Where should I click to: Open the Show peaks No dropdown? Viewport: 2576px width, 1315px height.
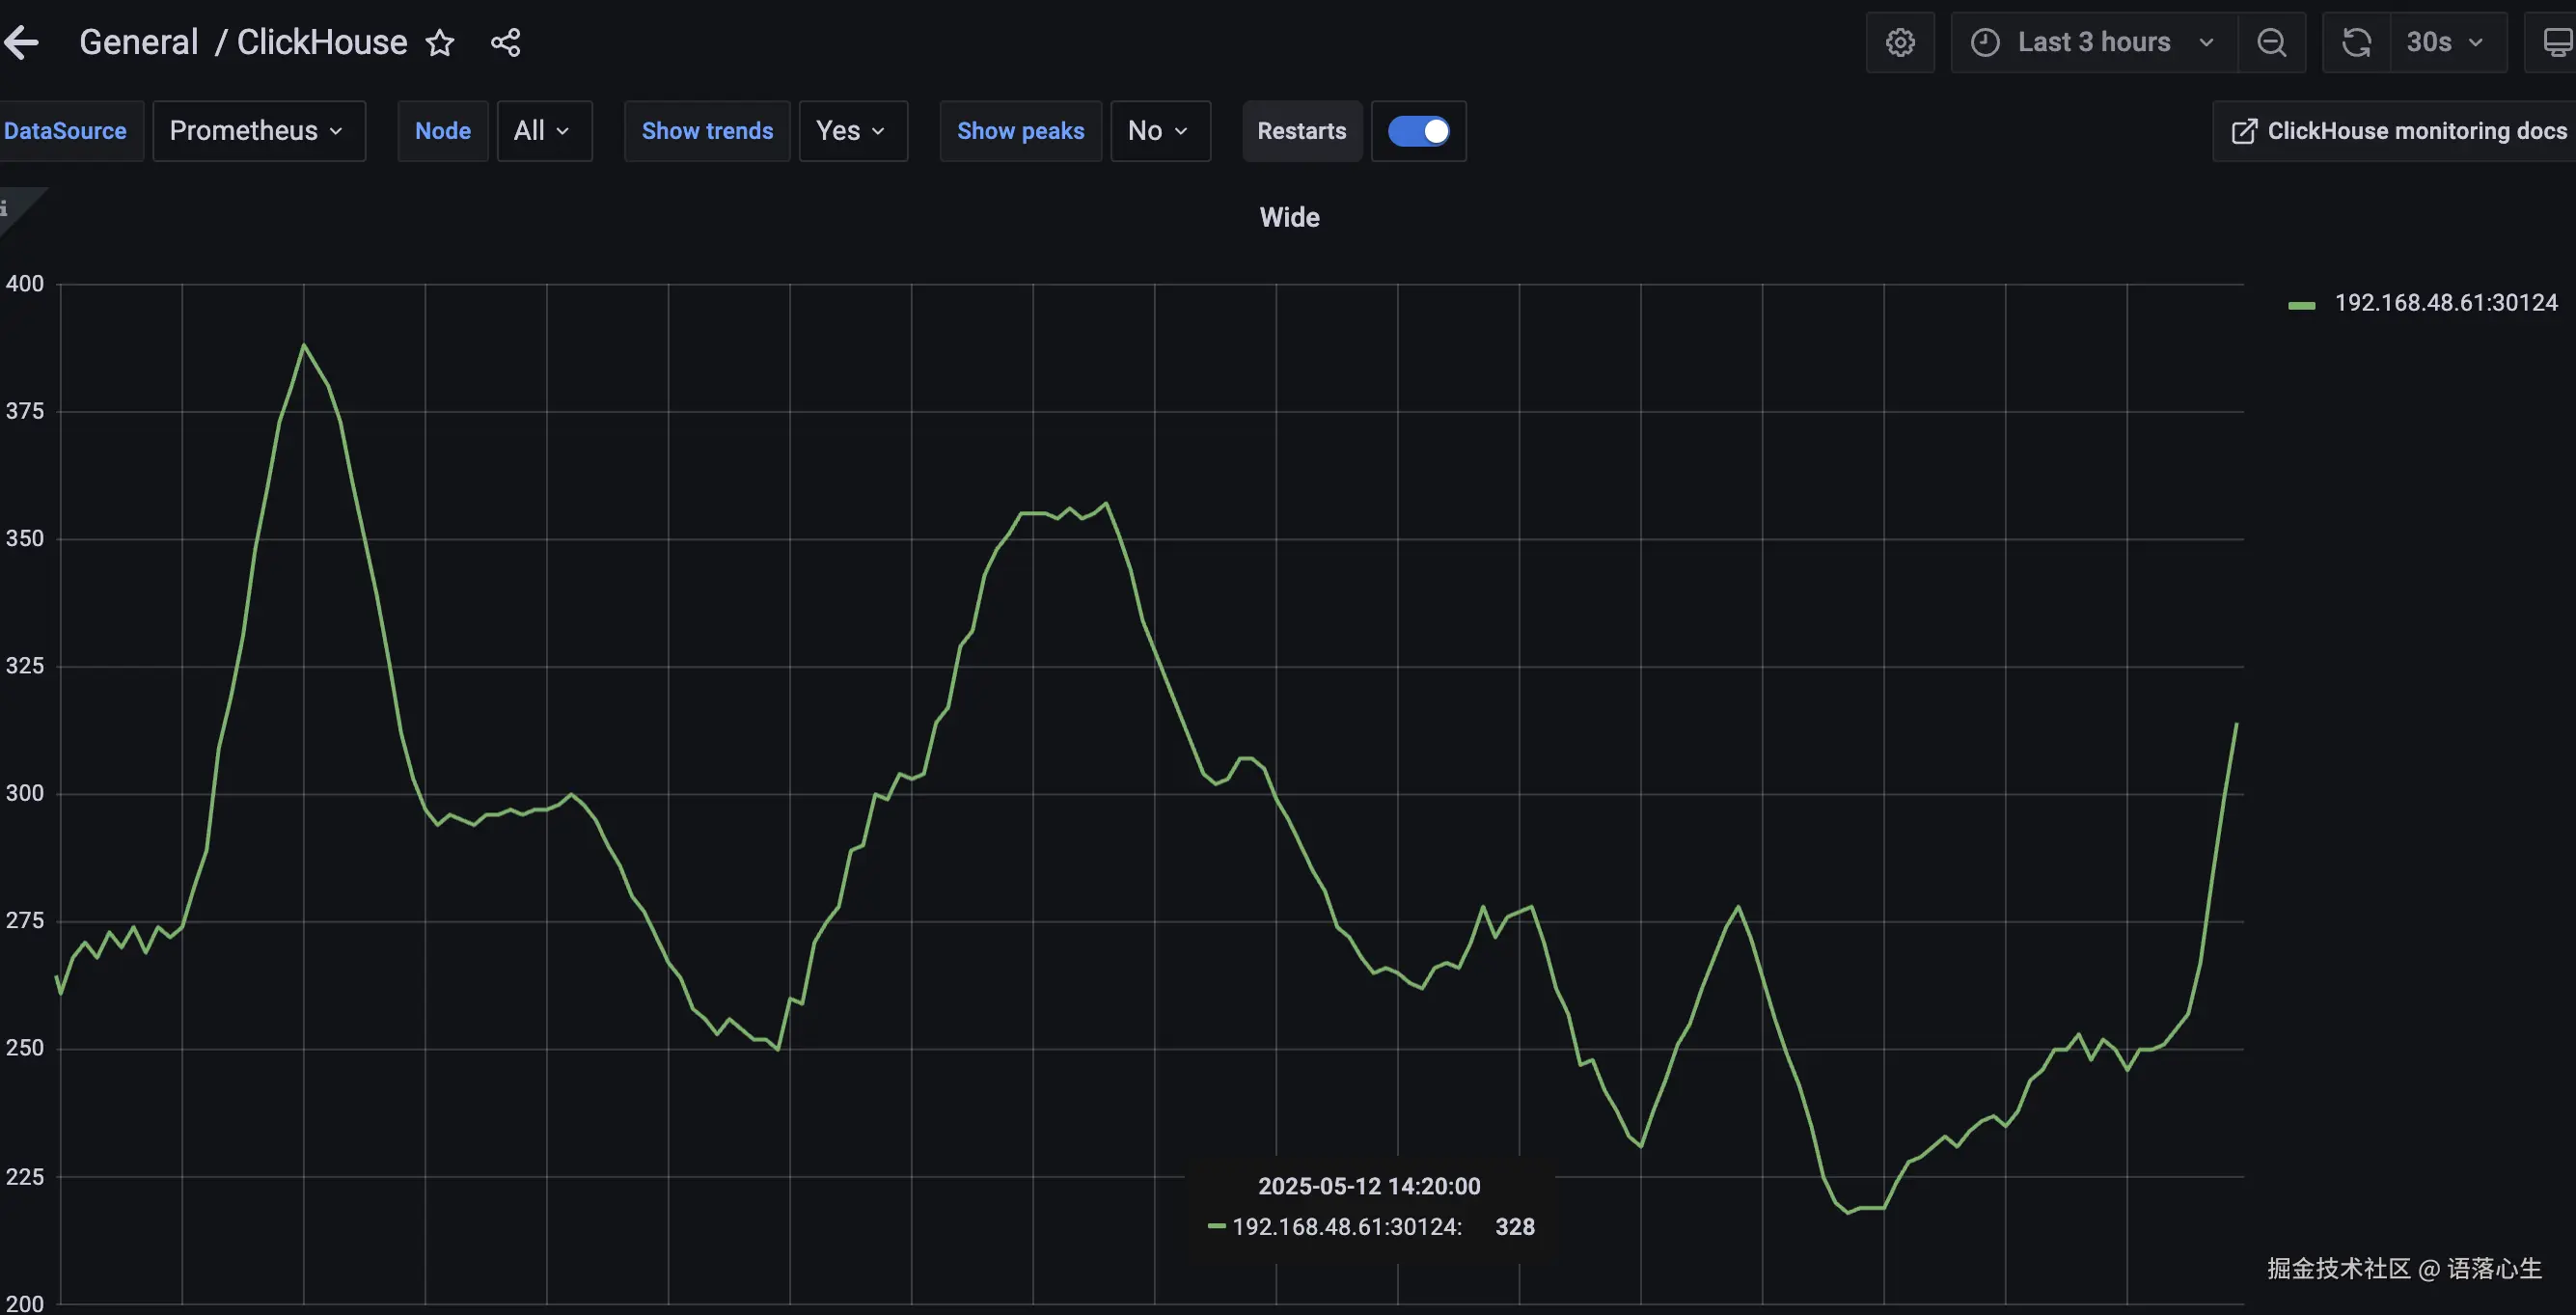coord(1159,131)
